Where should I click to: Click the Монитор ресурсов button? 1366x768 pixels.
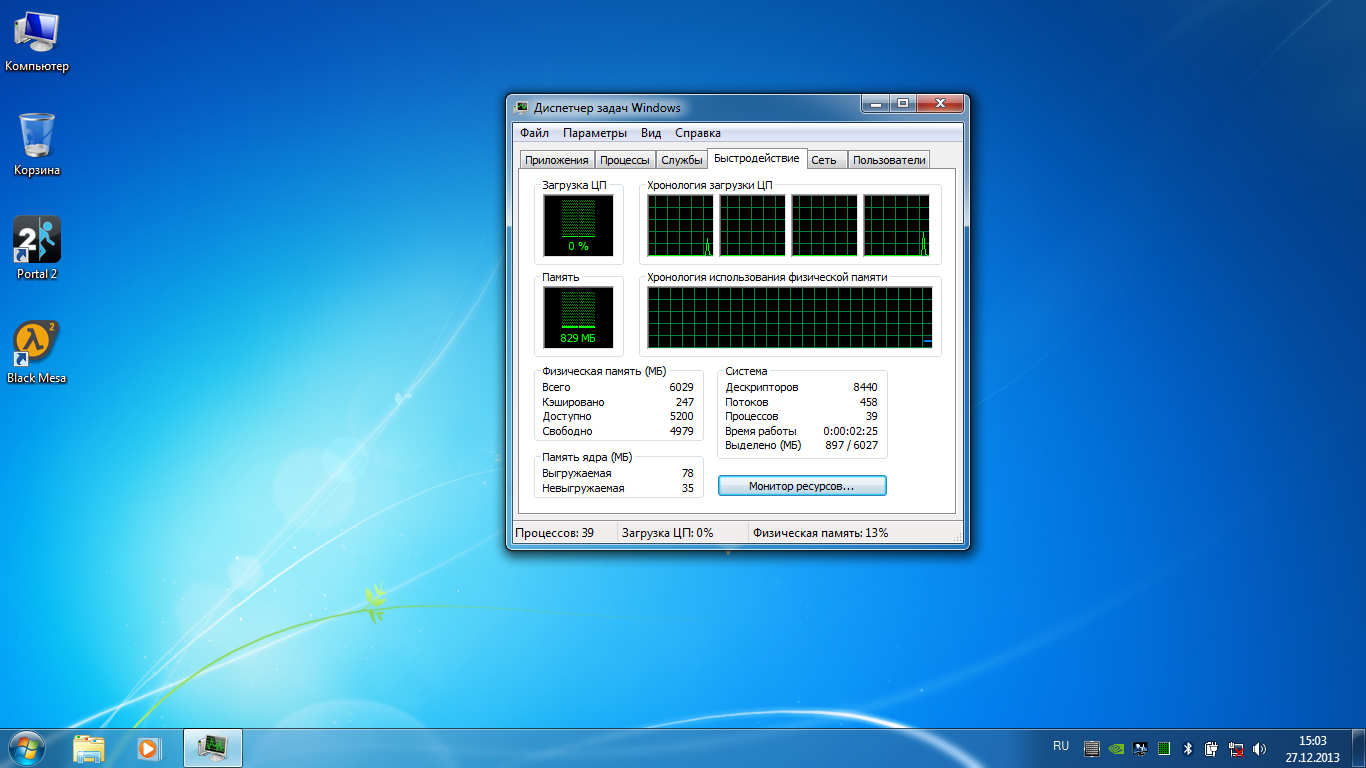click(802, 486)
